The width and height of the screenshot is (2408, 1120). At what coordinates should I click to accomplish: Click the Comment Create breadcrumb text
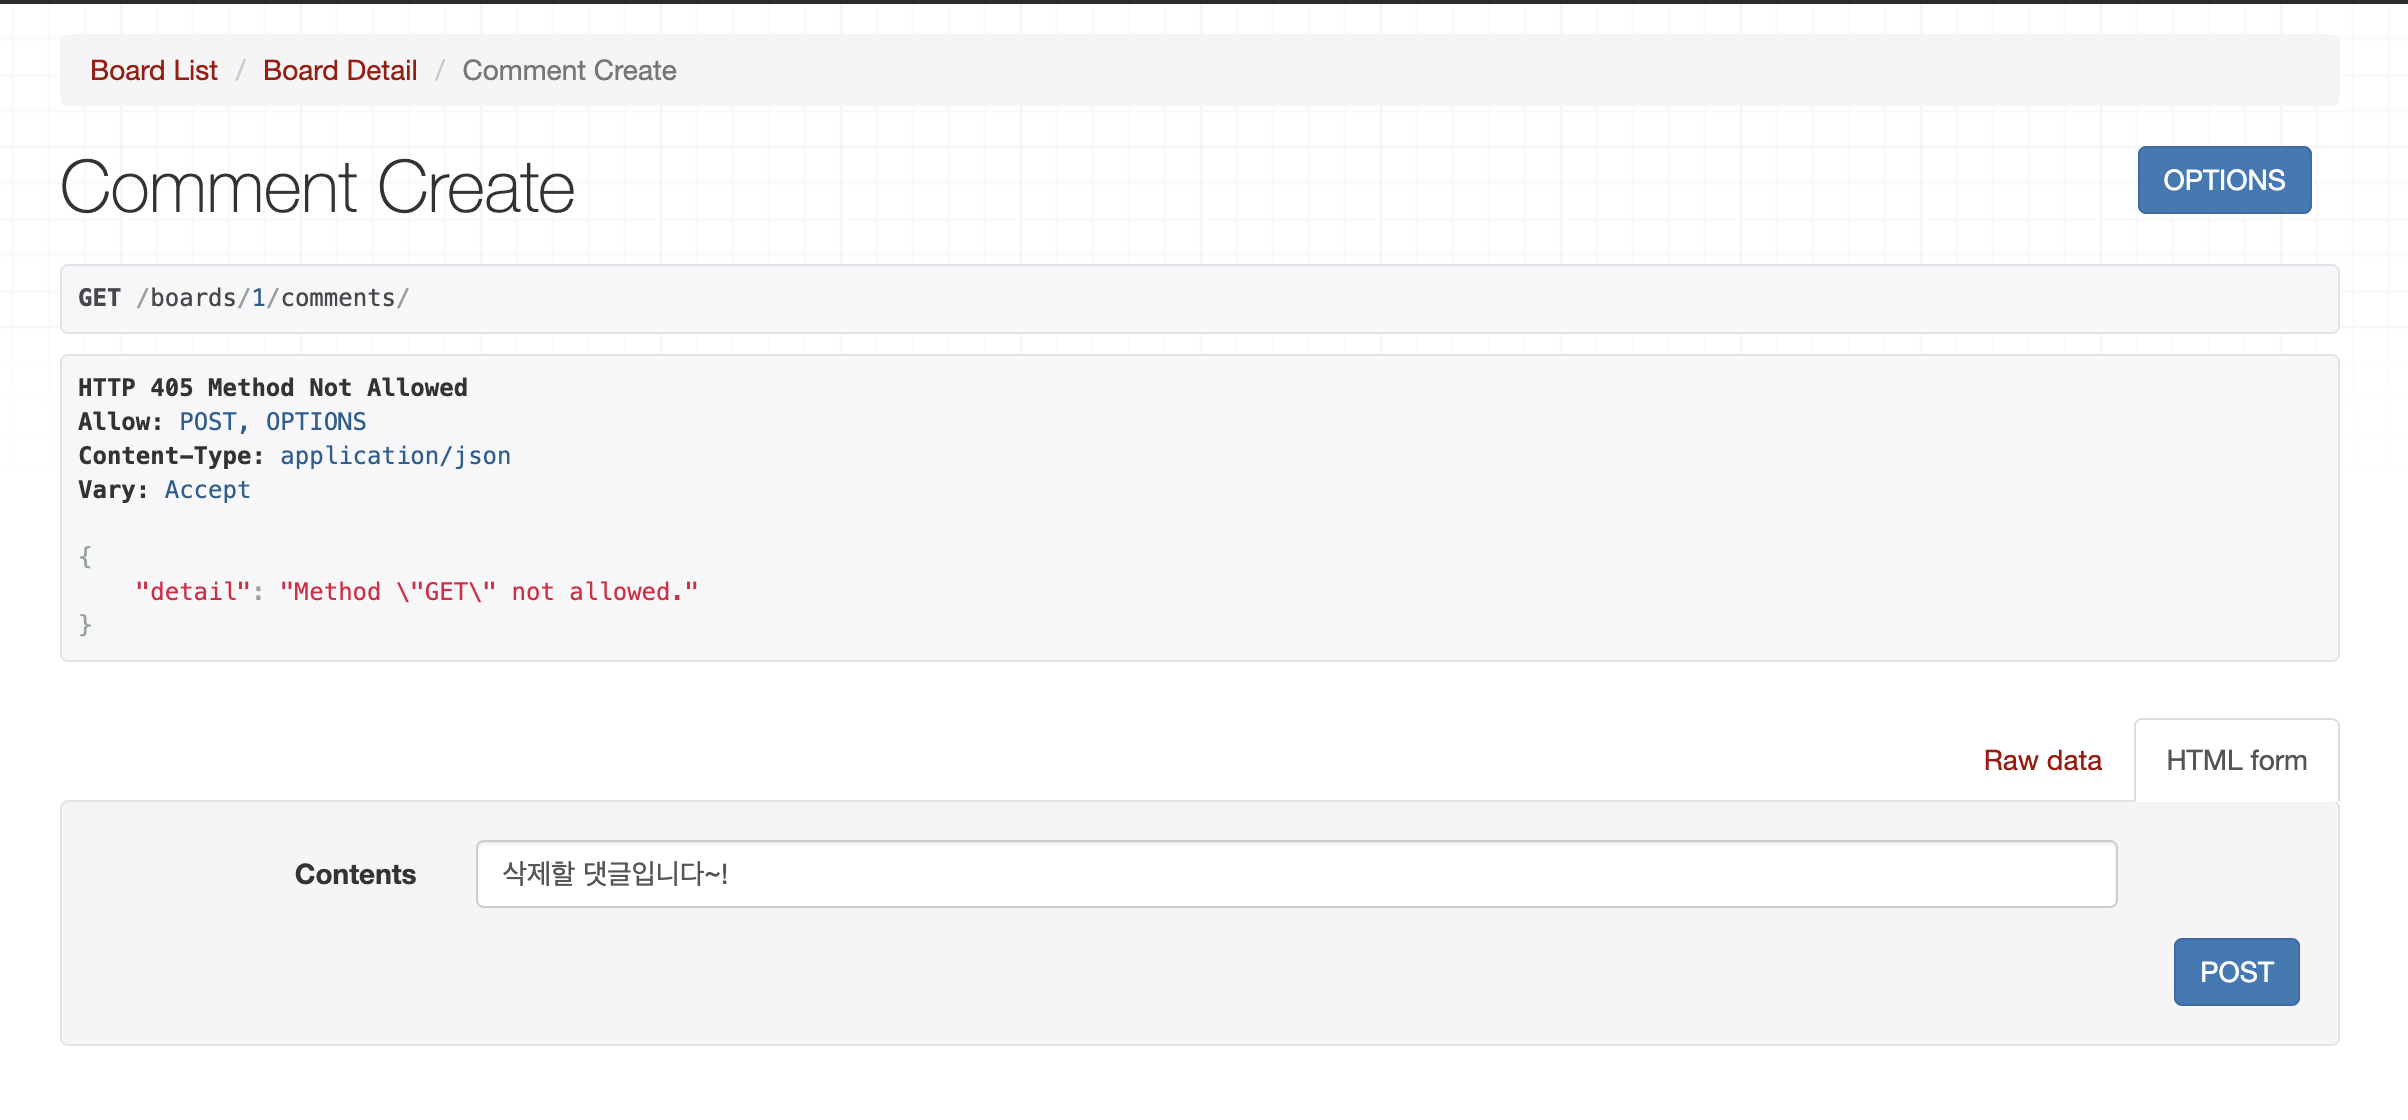(x=569, y=71)
